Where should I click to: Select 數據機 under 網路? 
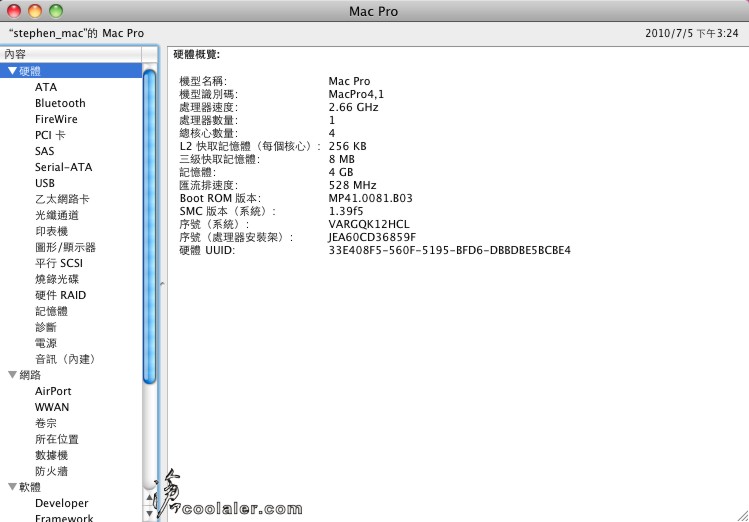click(52, 455)
